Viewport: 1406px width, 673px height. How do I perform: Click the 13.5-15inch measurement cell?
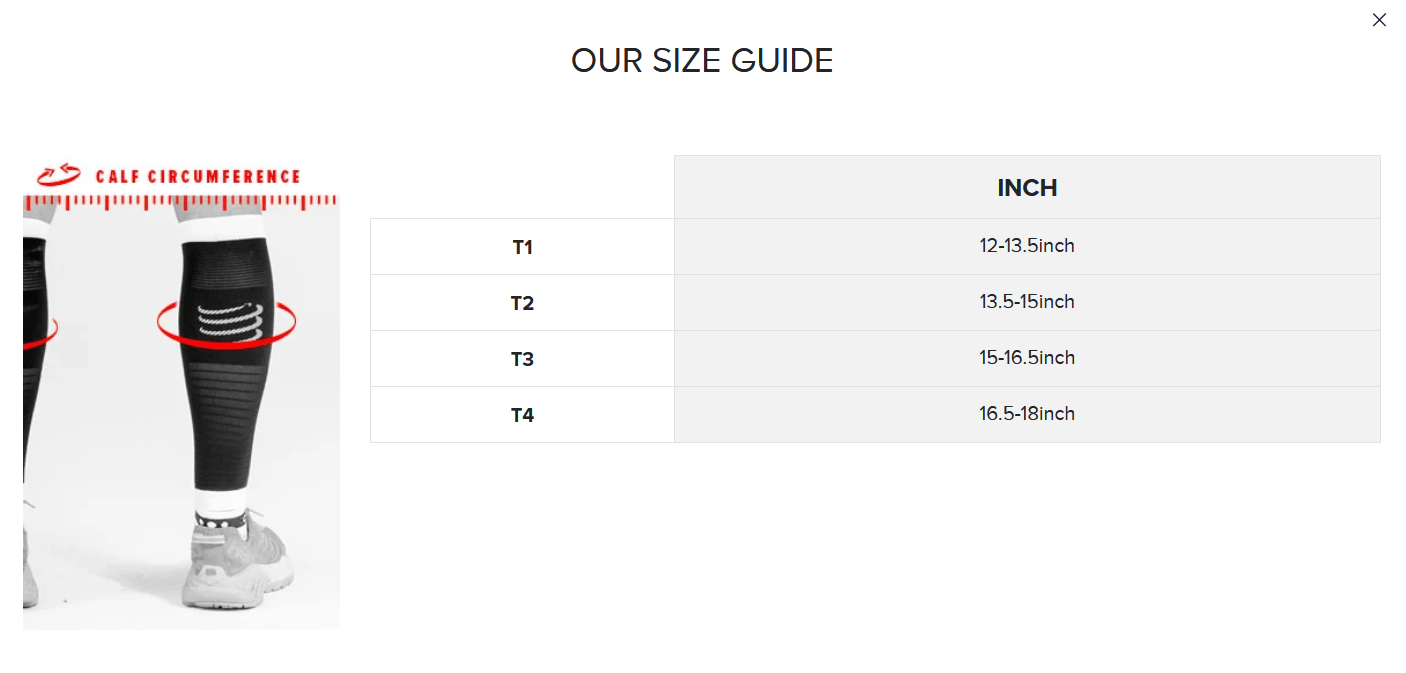click(1027, 302)
